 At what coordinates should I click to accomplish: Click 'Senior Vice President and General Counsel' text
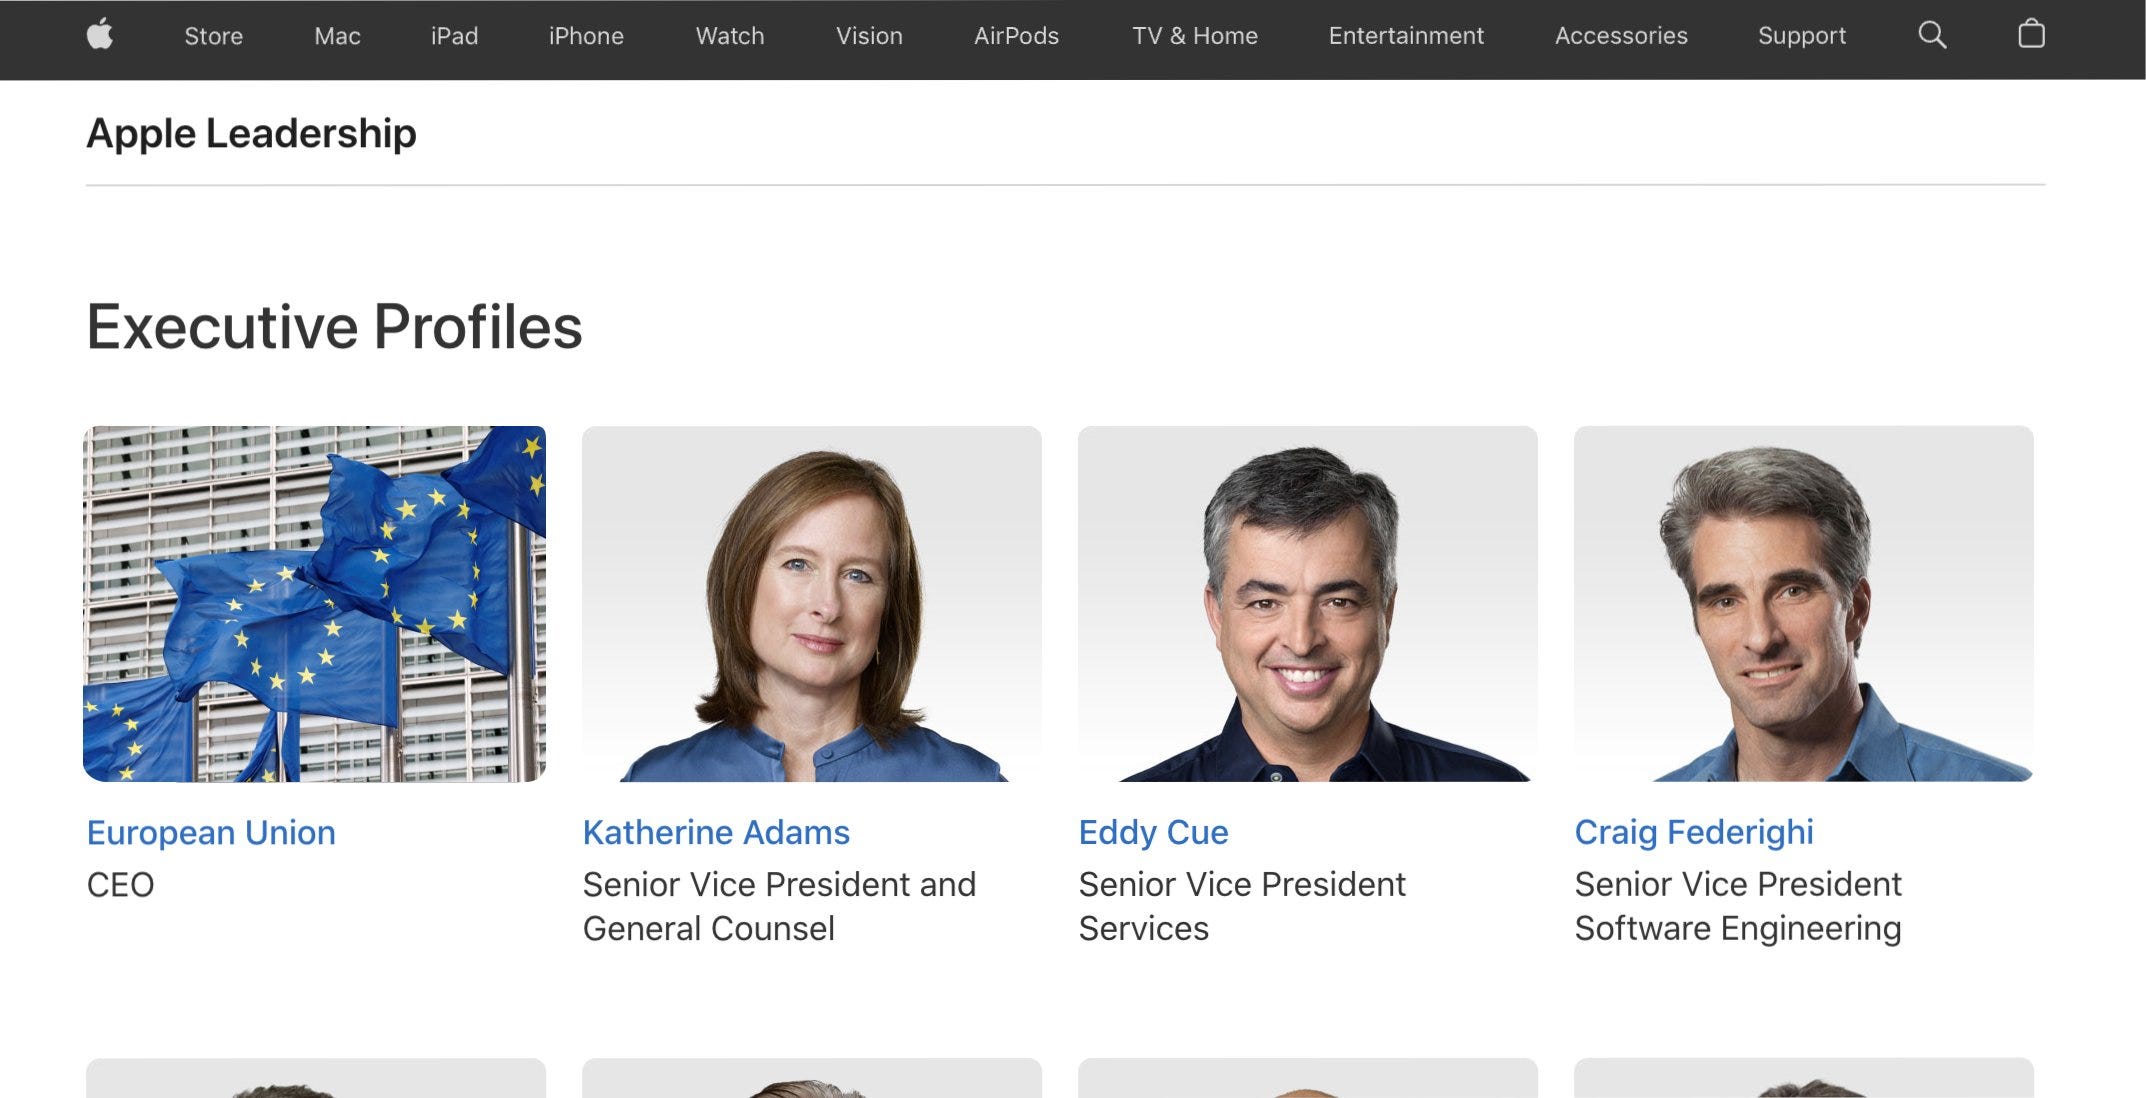pos(779,906)
